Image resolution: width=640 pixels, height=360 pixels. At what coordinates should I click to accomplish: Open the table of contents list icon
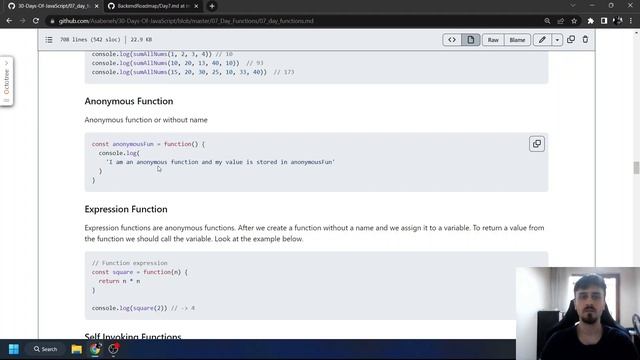coord(49,40)
